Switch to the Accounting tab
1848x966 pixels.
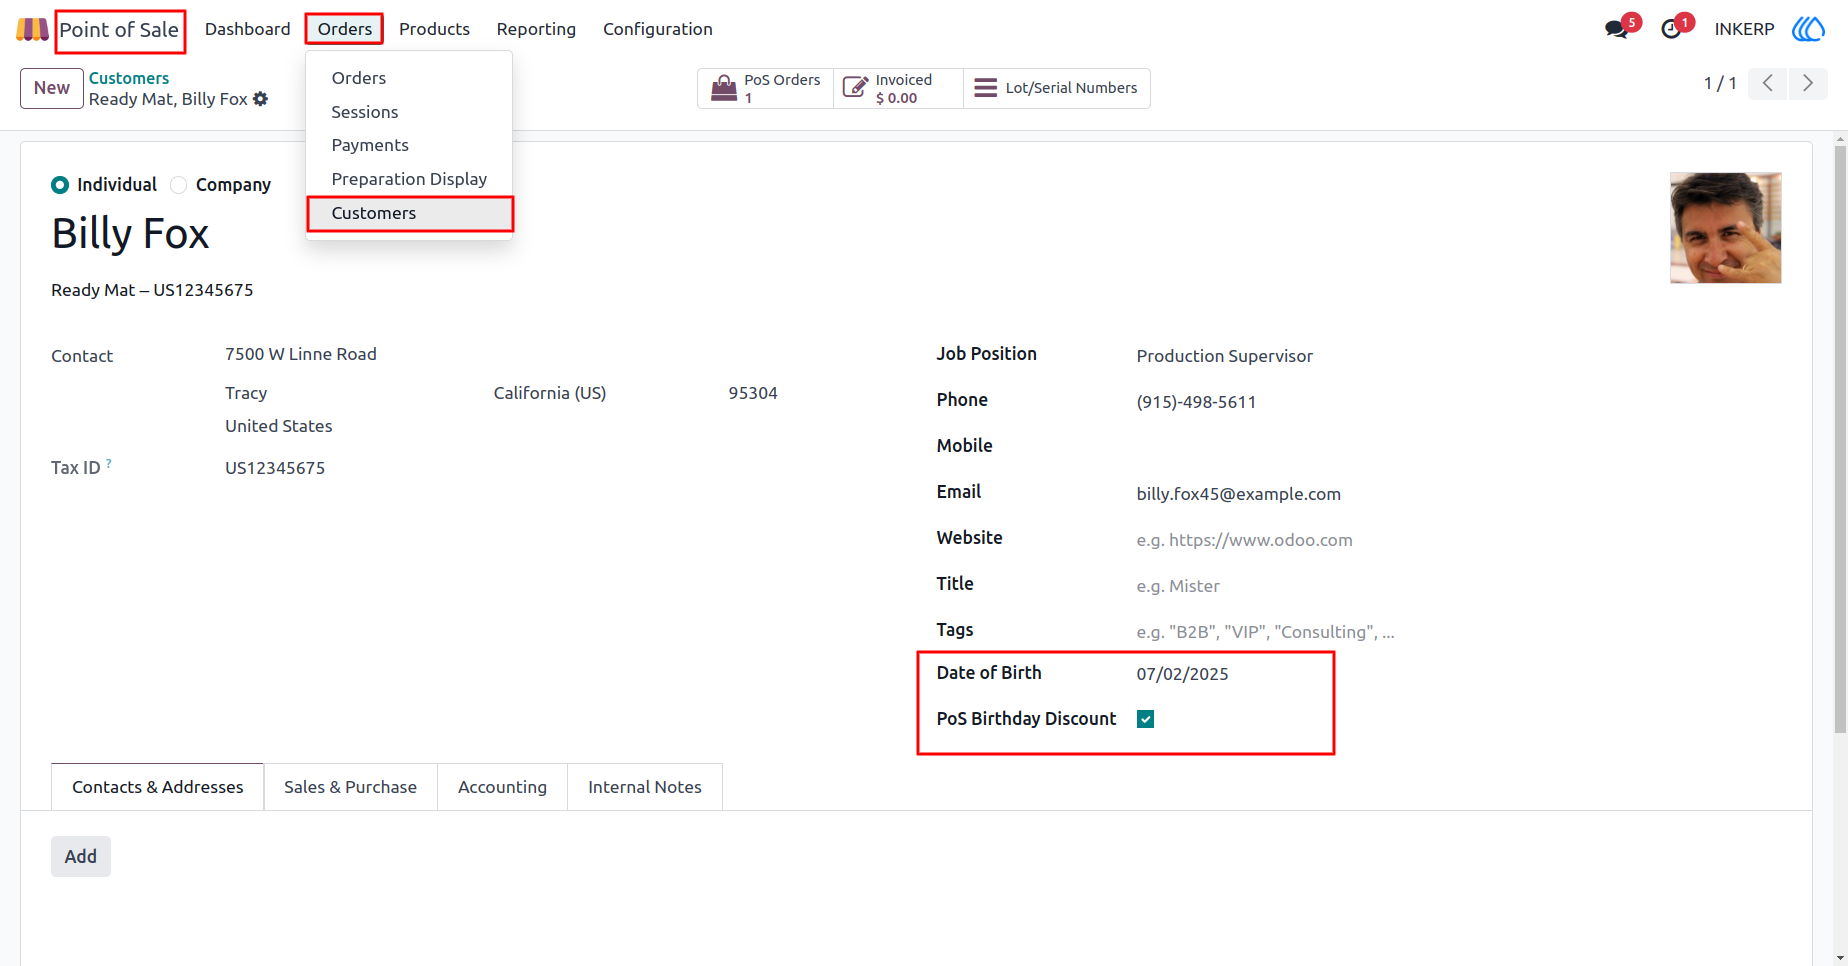pos(502,787)
